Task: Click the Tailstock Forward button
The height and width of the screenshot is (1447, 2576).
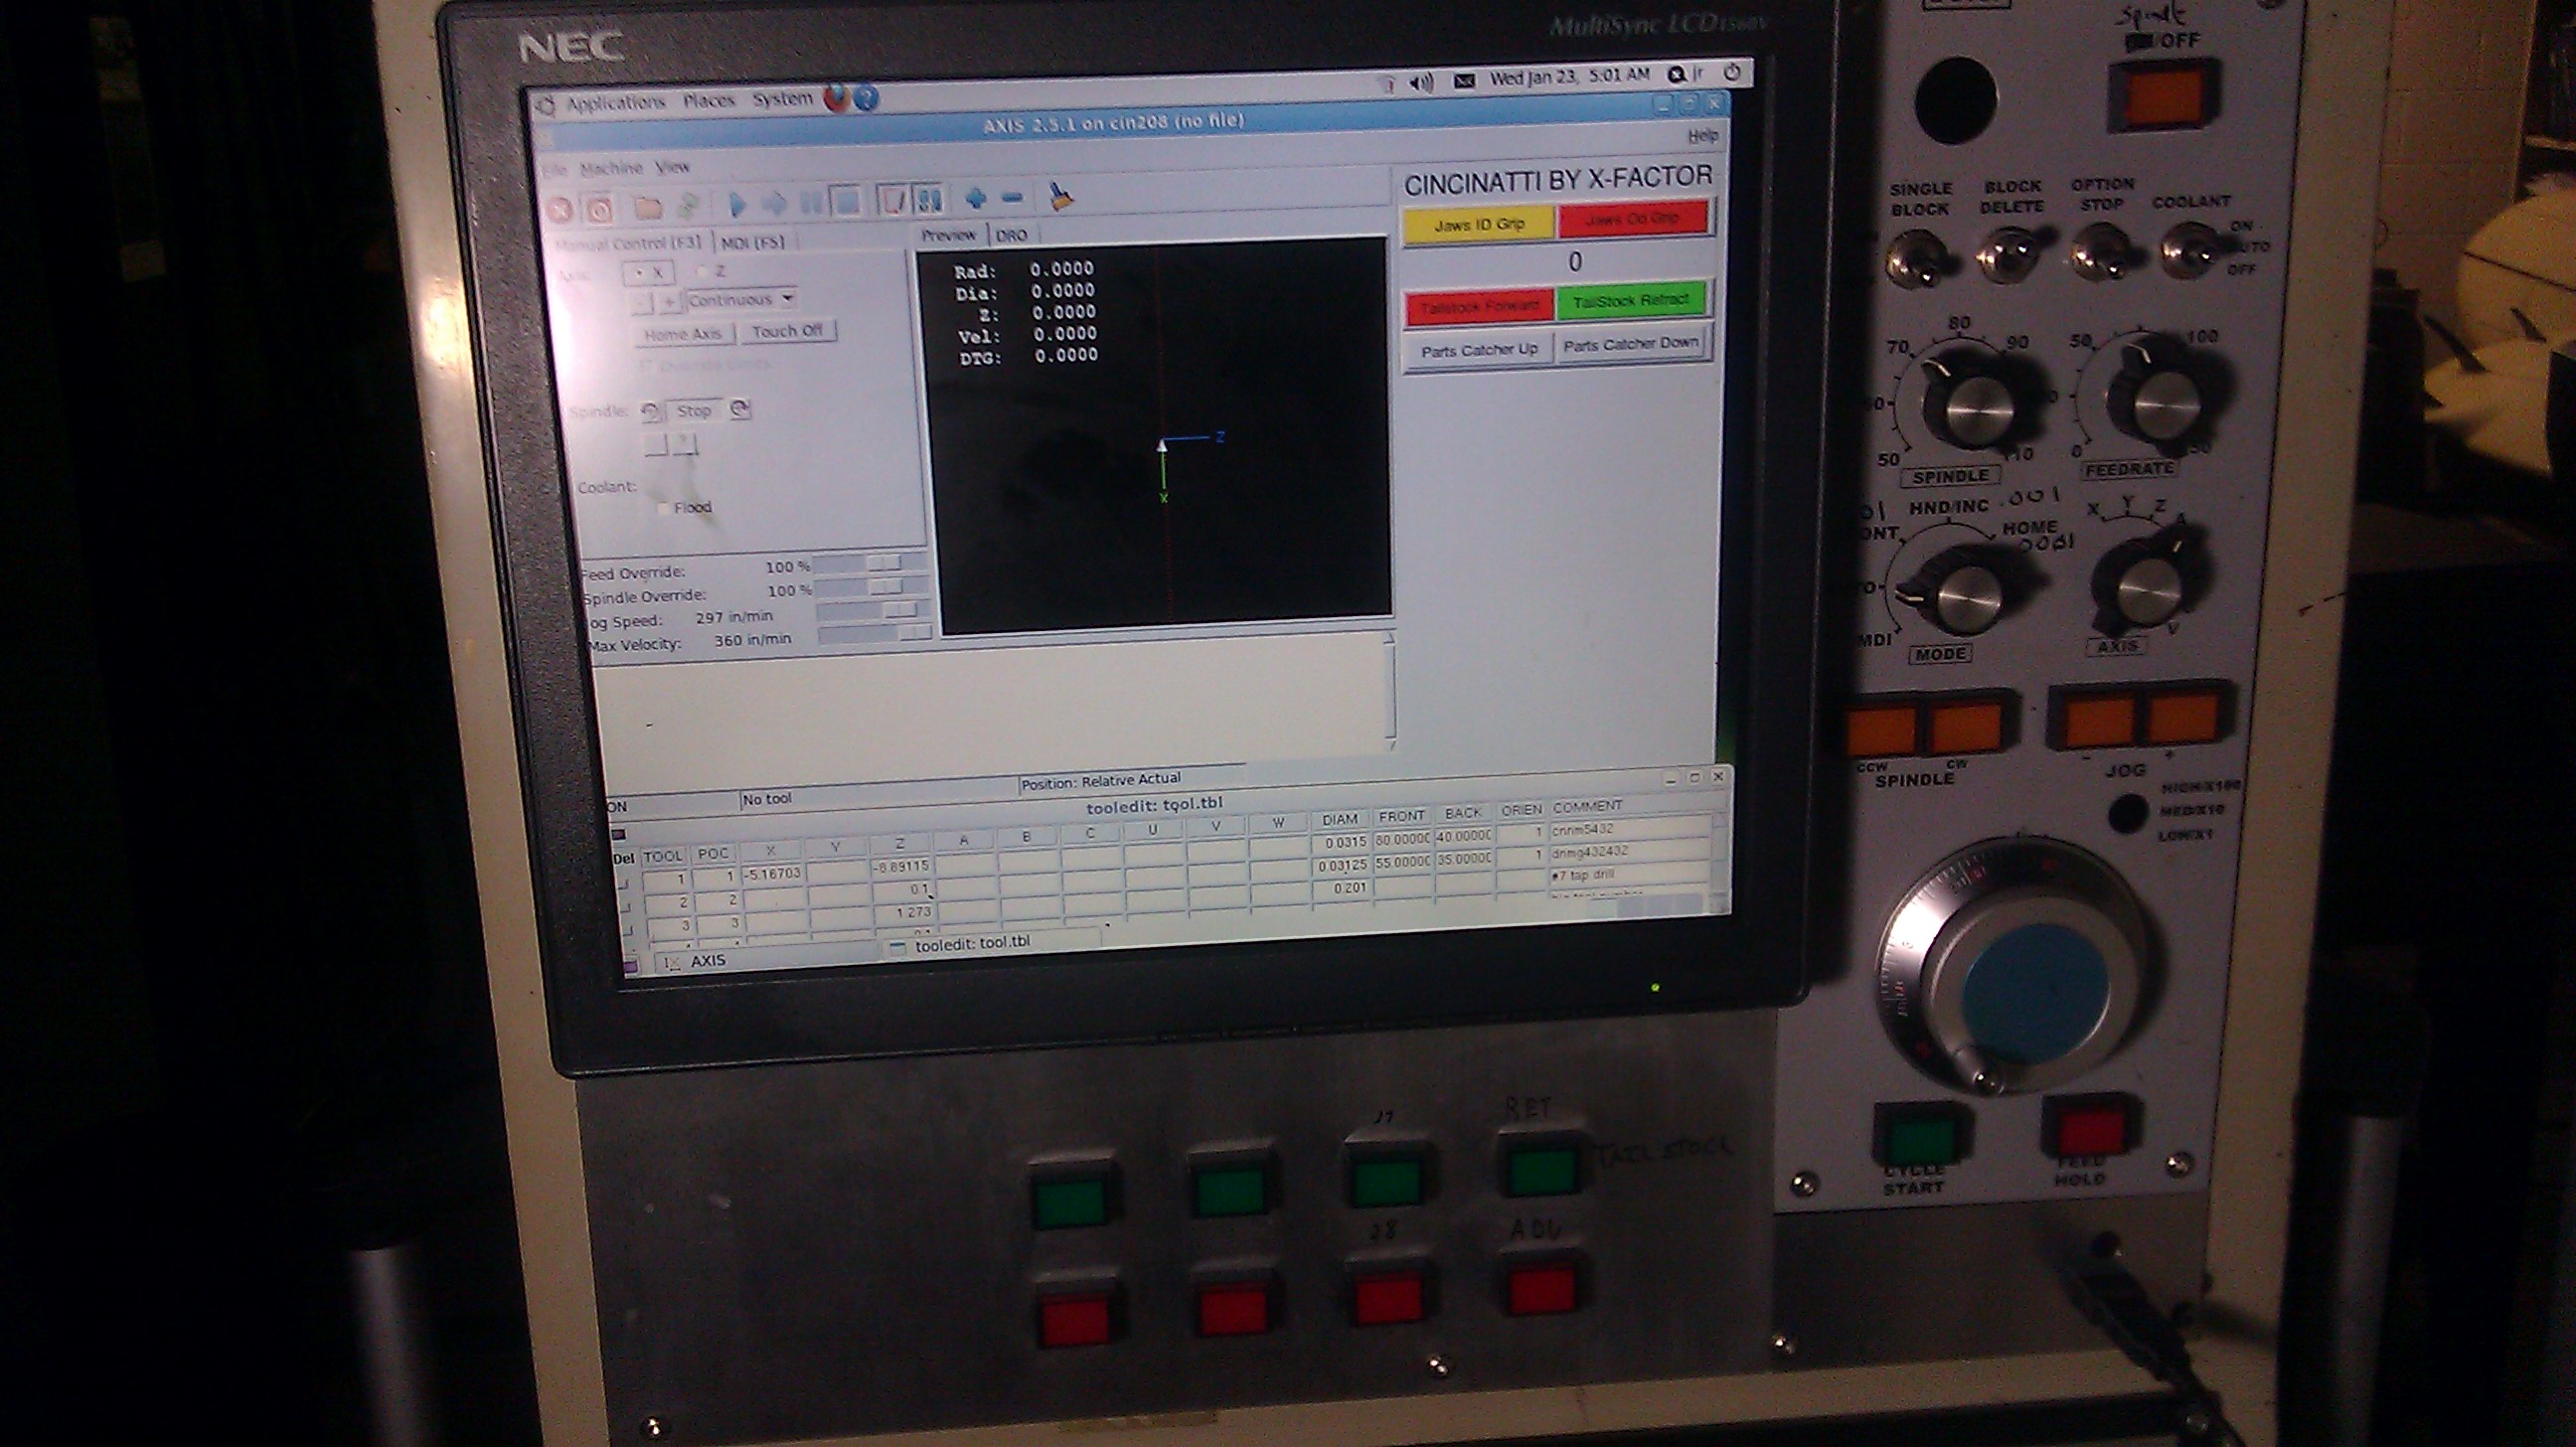Action: [x=1479, y=306]
